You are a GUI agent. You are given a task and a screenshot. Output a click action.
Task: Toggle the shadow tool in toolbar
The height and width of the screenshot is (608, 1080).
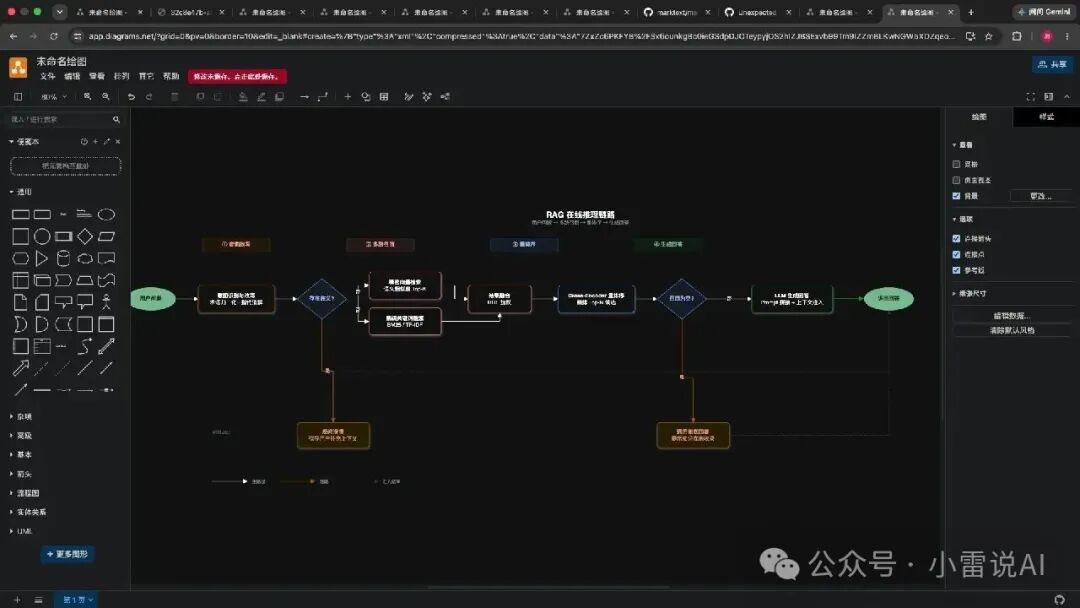[280, 97]
